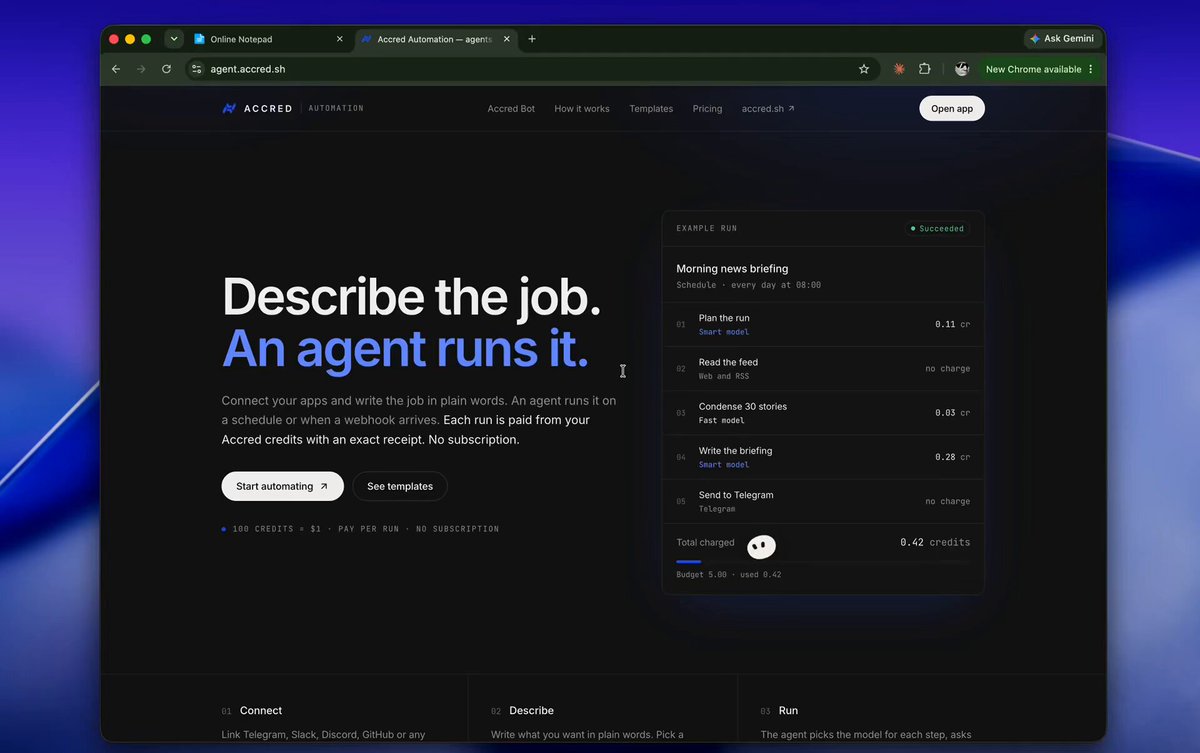Bookmark this page with the star icon

864,69
